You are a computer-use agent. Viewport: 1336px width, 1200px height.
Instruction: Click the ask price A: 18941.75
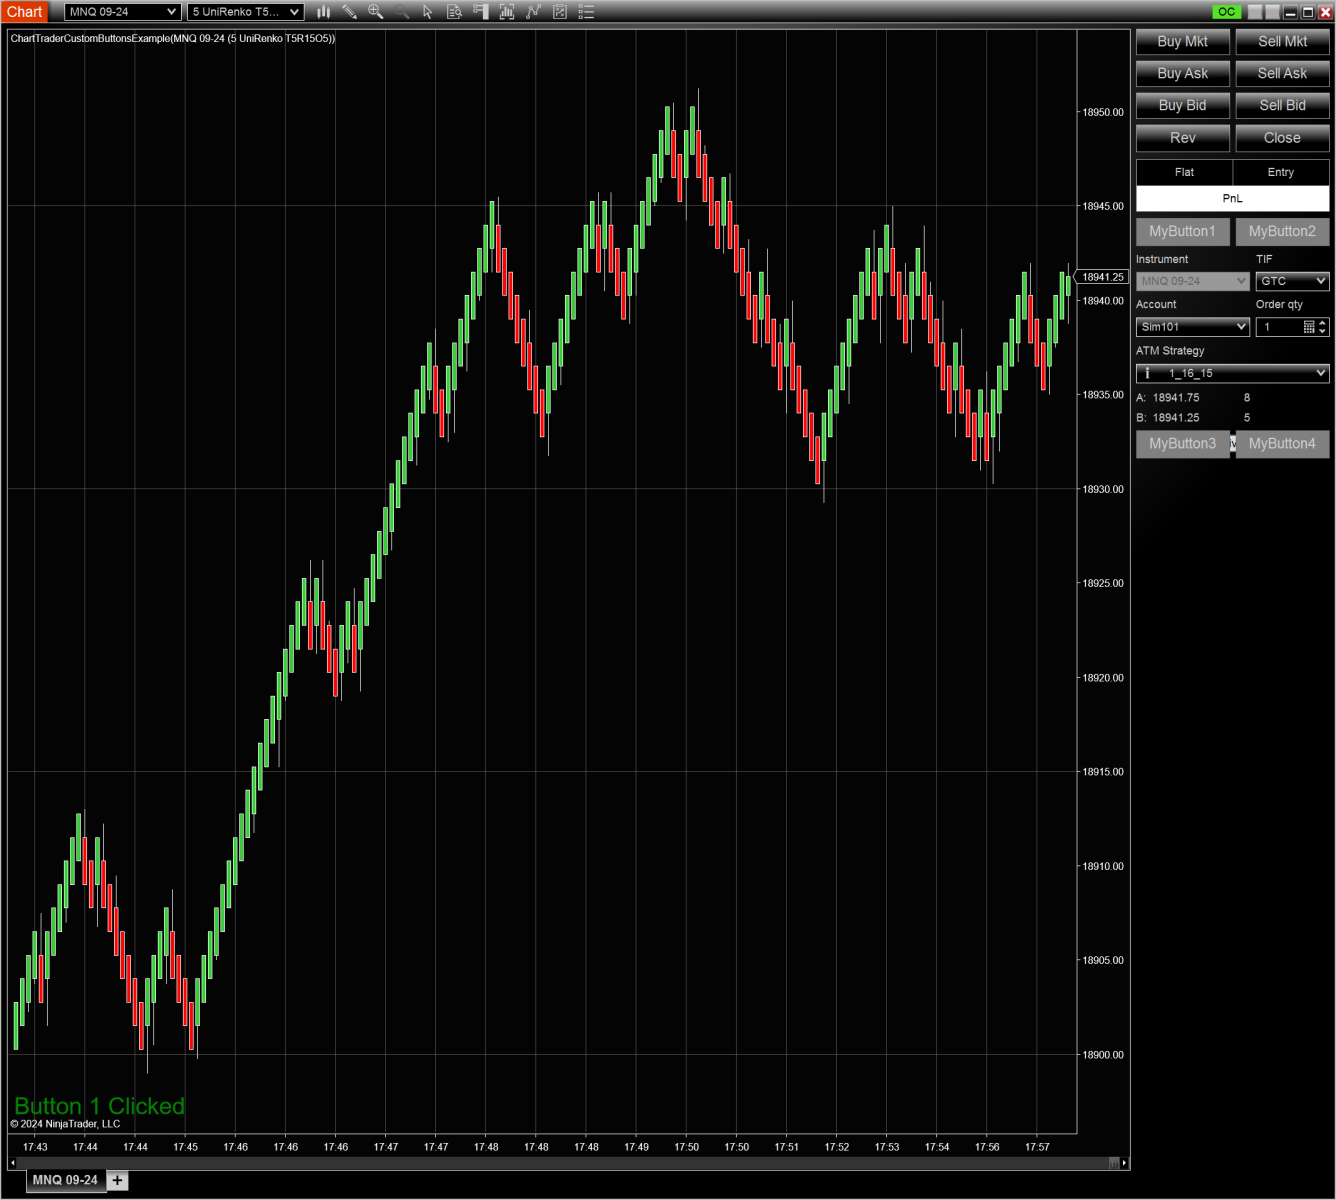tap(1168, 398)
